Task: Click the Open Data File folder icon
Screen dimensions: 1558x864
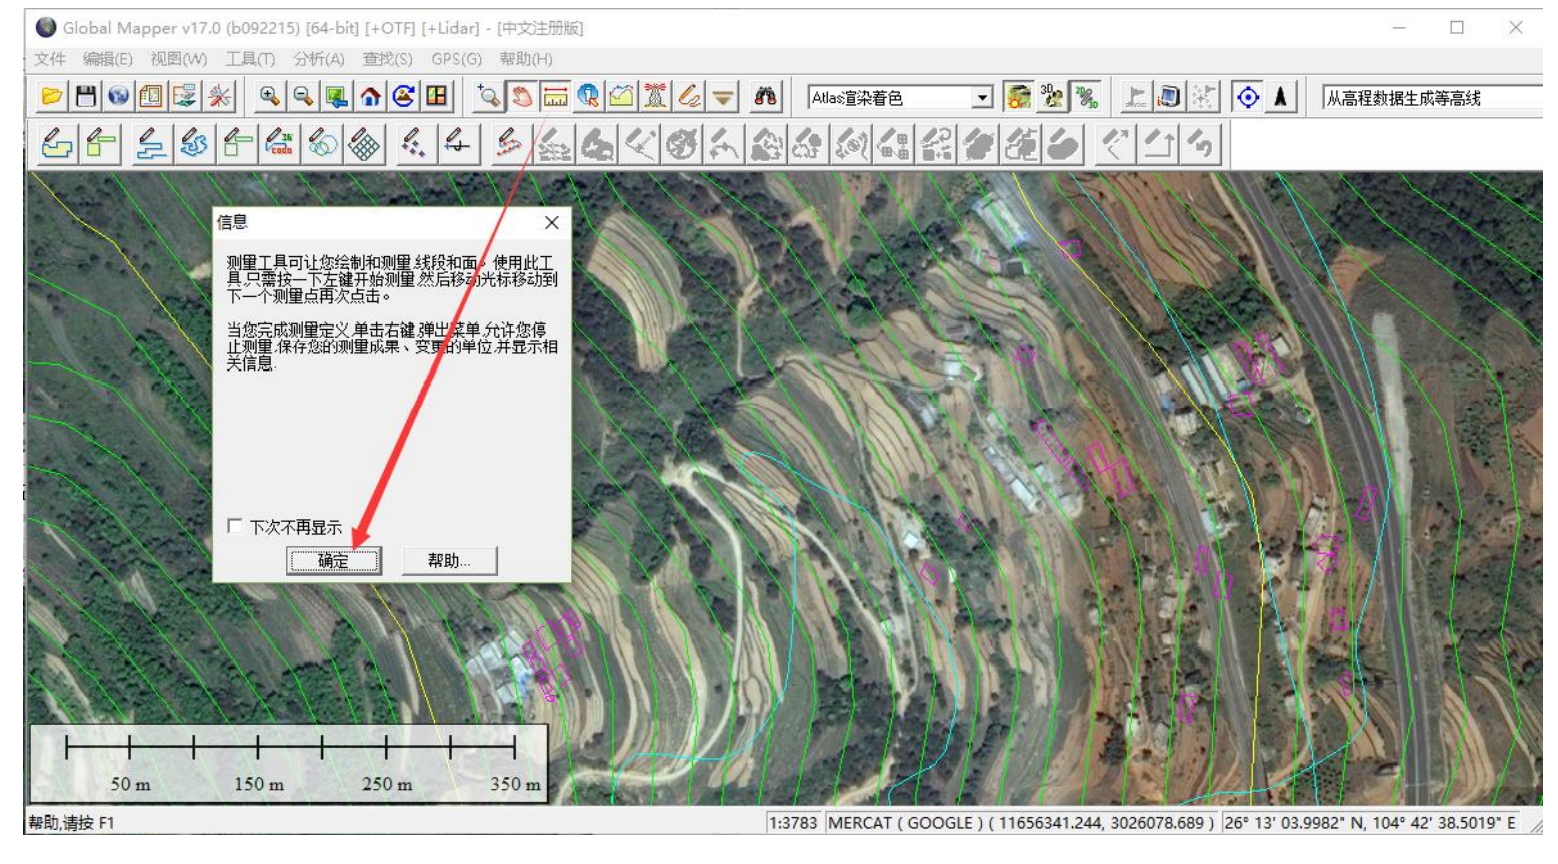Action: point(51,97)
